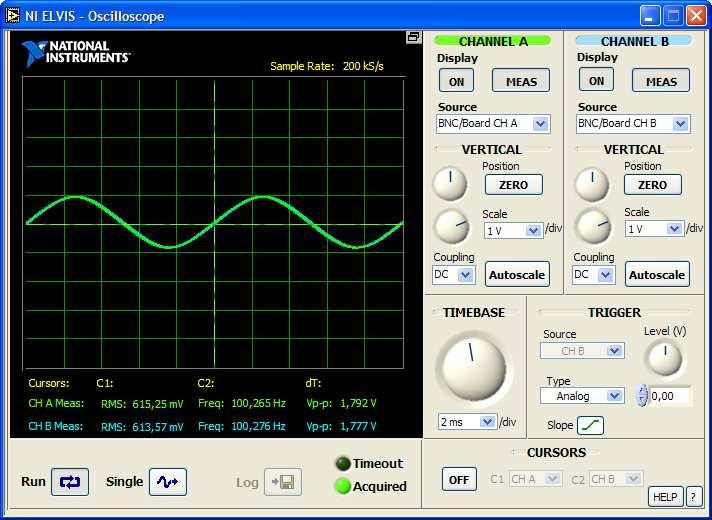Image resolution: width=712 pixels, height=520 pixels.
Task: Click the trigger level stepper arrows
Action: (642, 396)
